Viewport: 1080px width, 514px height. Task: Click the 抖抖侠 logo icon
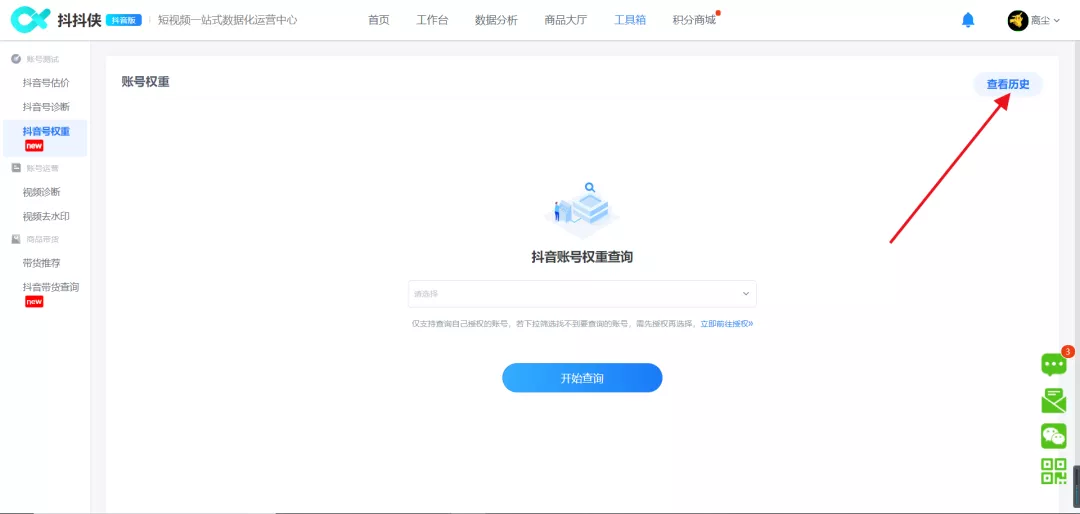pos(28,20)
